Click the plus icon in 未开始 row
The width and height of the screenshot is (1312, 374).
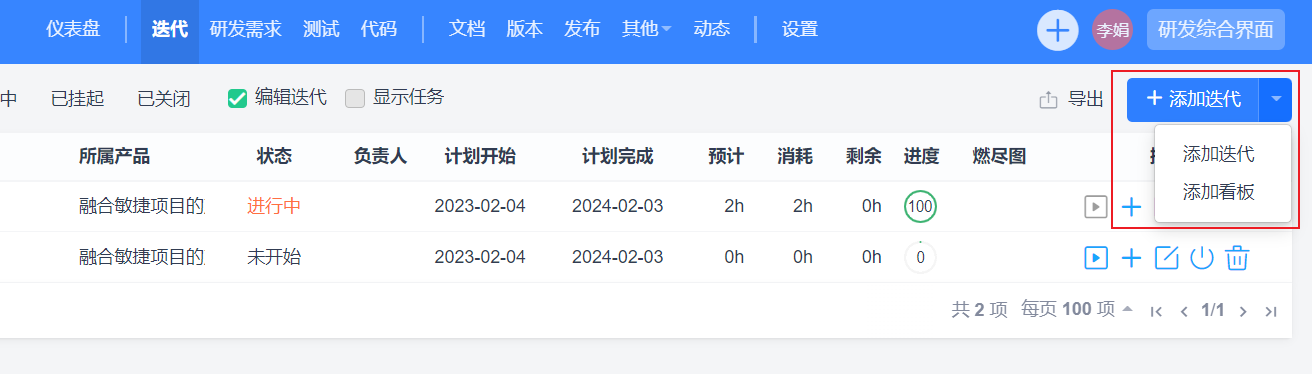(x=1131, y=258)
